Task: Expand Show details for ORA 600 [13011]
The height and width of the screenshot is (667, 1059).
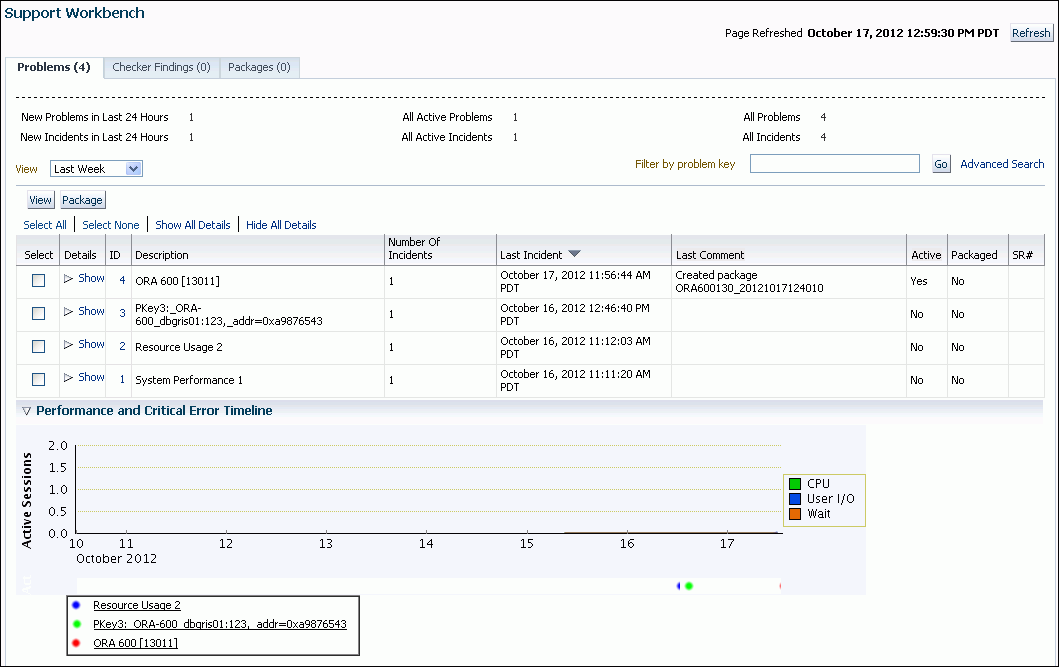Action: tap(84, 279)
